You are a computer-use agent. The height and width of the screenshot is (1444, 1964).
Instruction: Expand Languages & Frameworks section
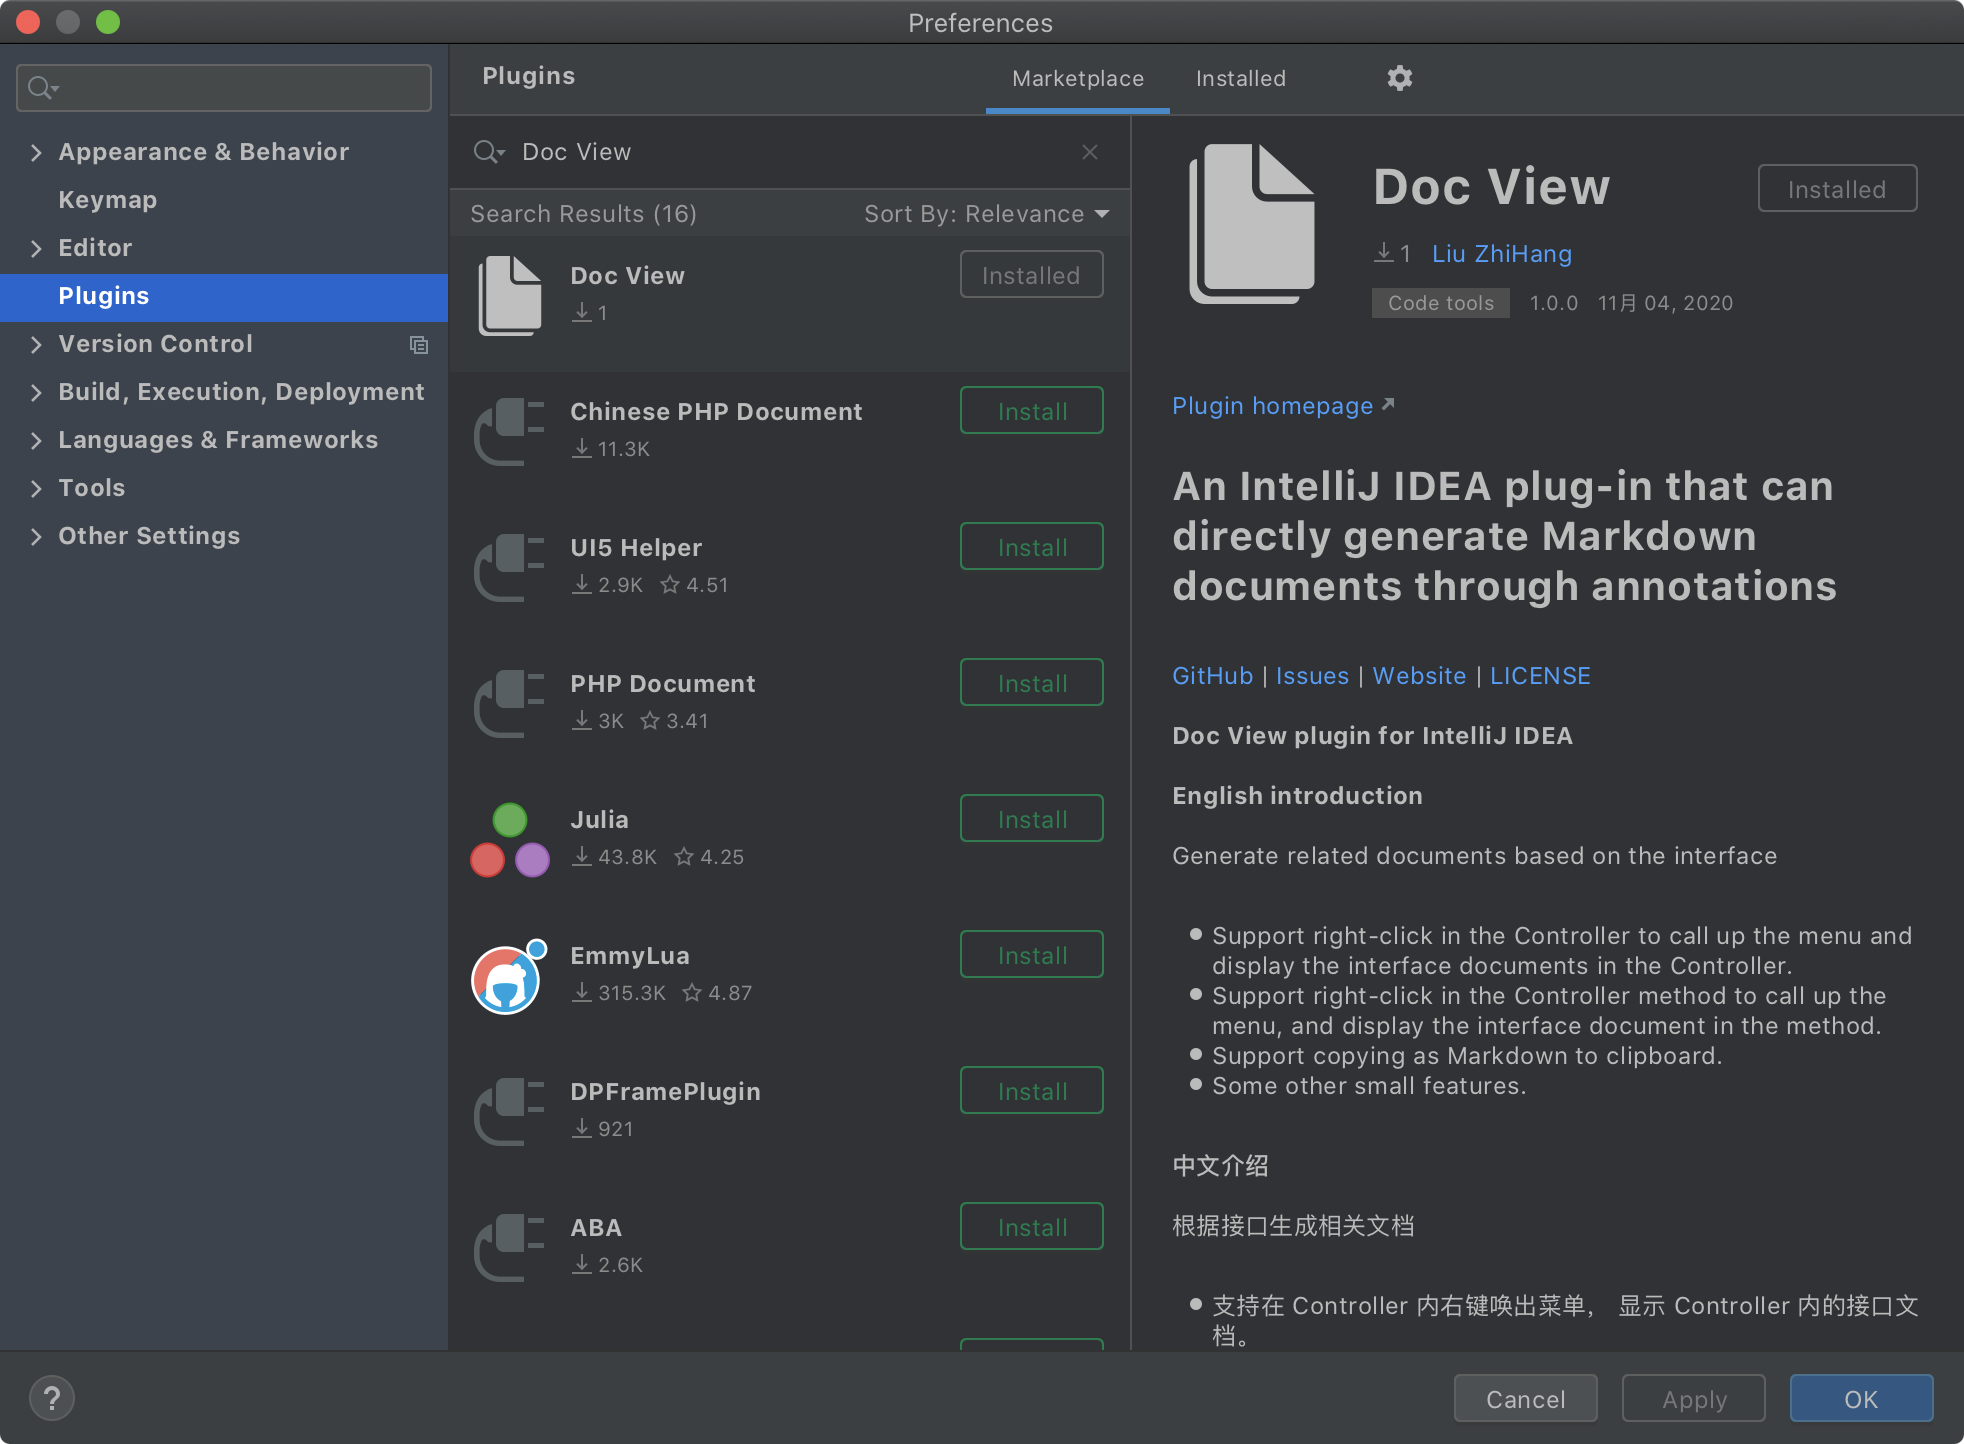tap(37, 440)
